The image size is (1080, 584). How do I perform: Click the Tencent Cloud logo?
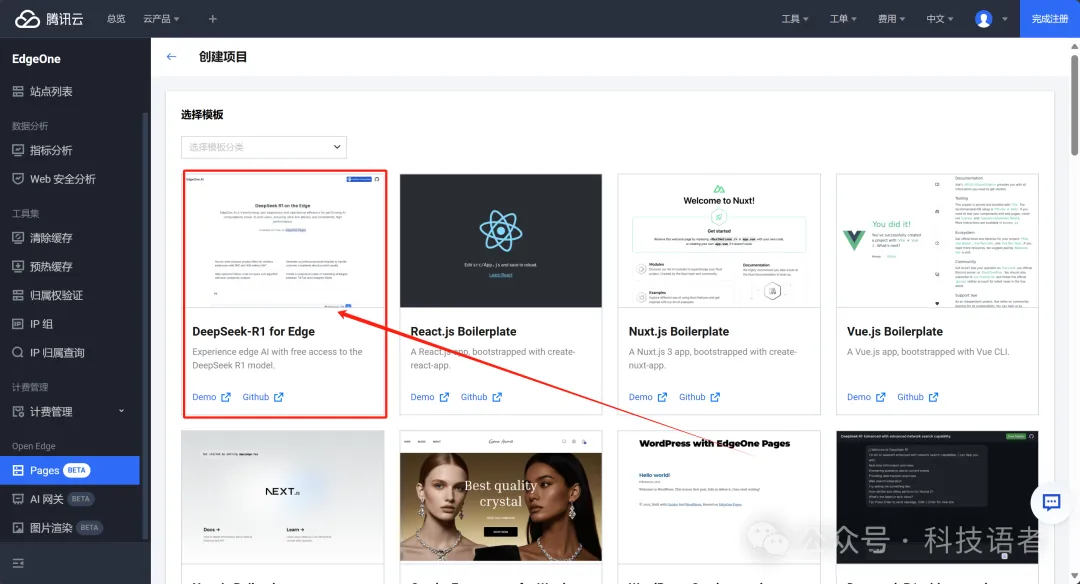(x=49, y=19)
